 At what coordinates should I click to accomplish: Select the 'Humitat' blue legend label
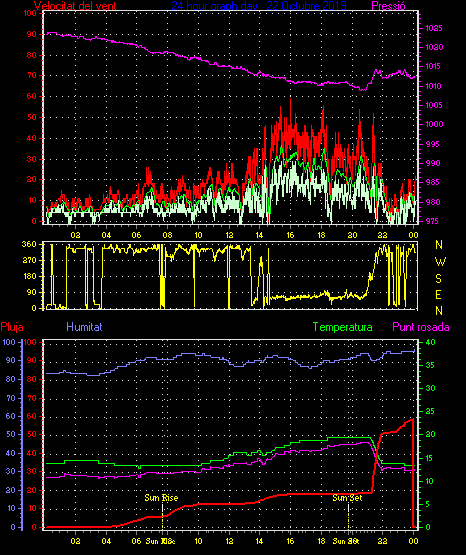click(84, 327)
